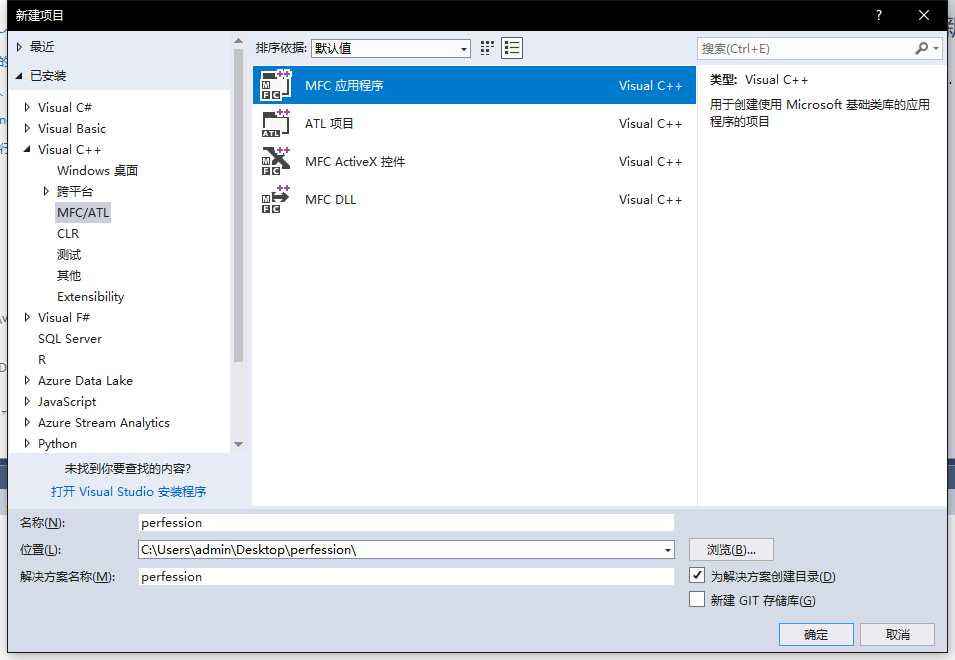The height and width of the screenshot is (660, 955).
Task: Expand the Azure Data Lake node
Action: pyautogui.click(x=27, y=381)
